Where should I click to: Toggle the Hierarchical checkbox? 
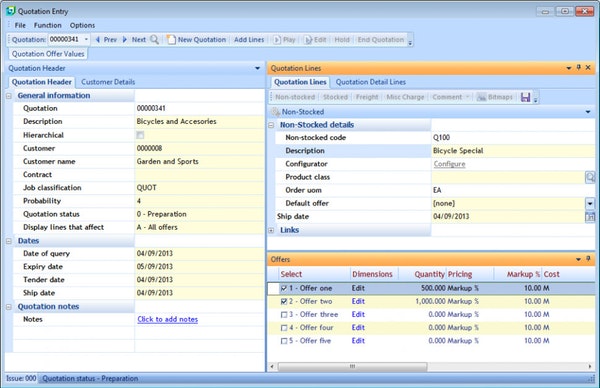(140, 135)
